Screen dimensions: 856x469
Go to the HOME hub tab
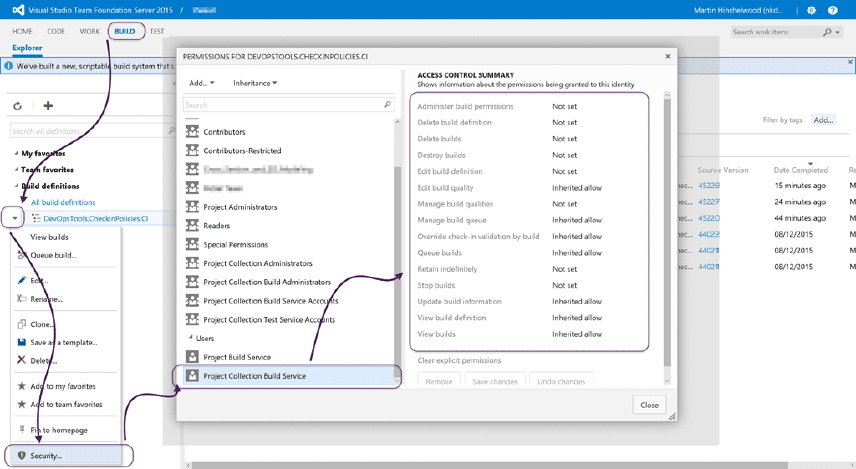pyautogui.click(x=22, y=31)
